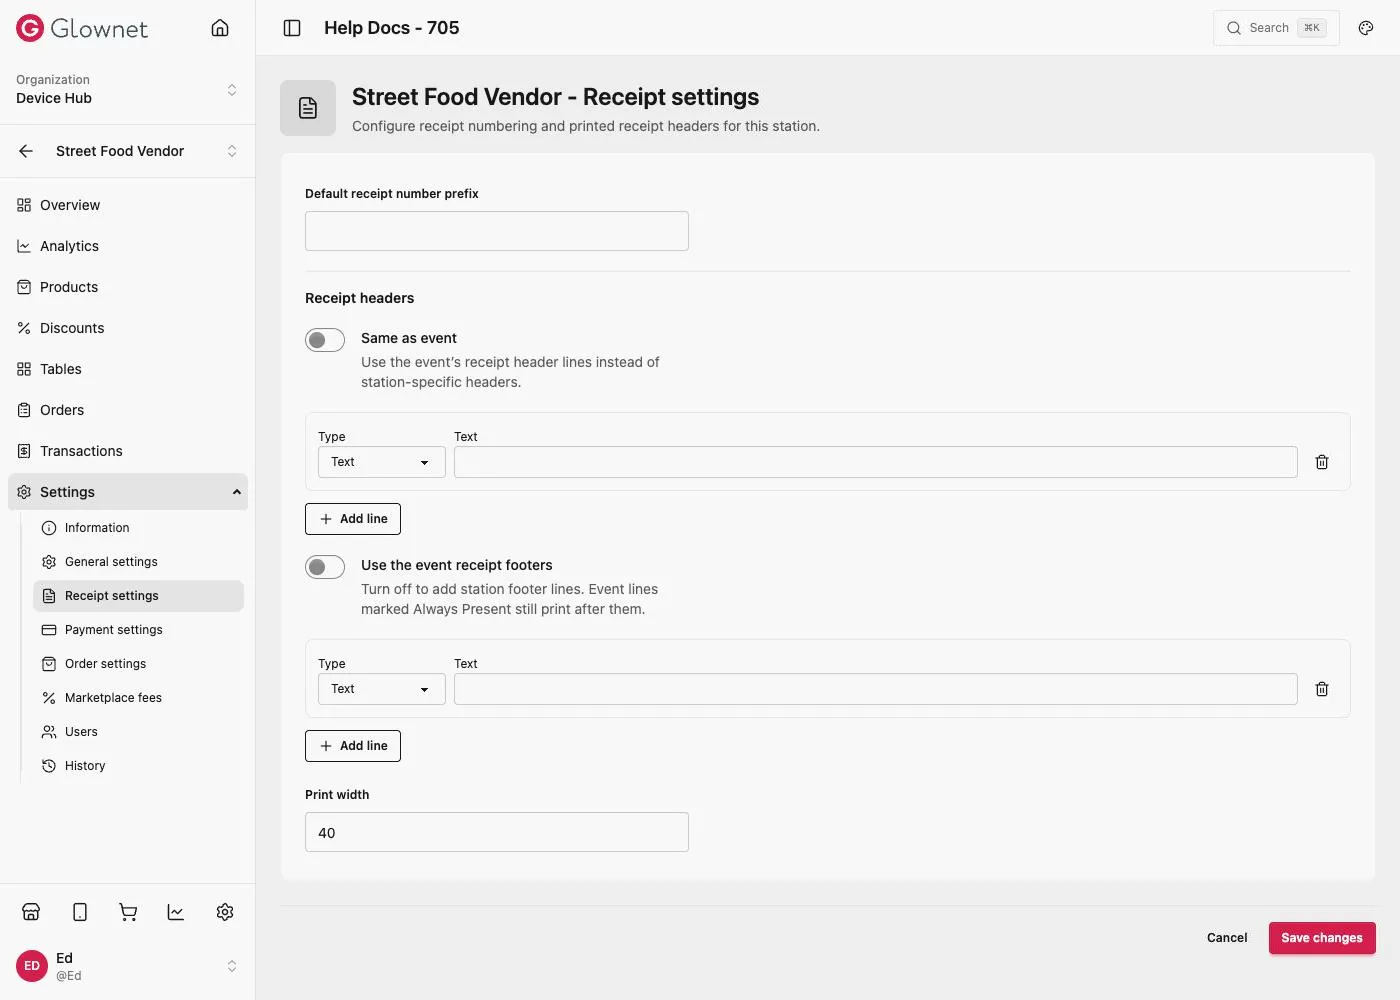The image size is (1400, 1000).
Task: Open General settings
Action: [x=138, y=562]
